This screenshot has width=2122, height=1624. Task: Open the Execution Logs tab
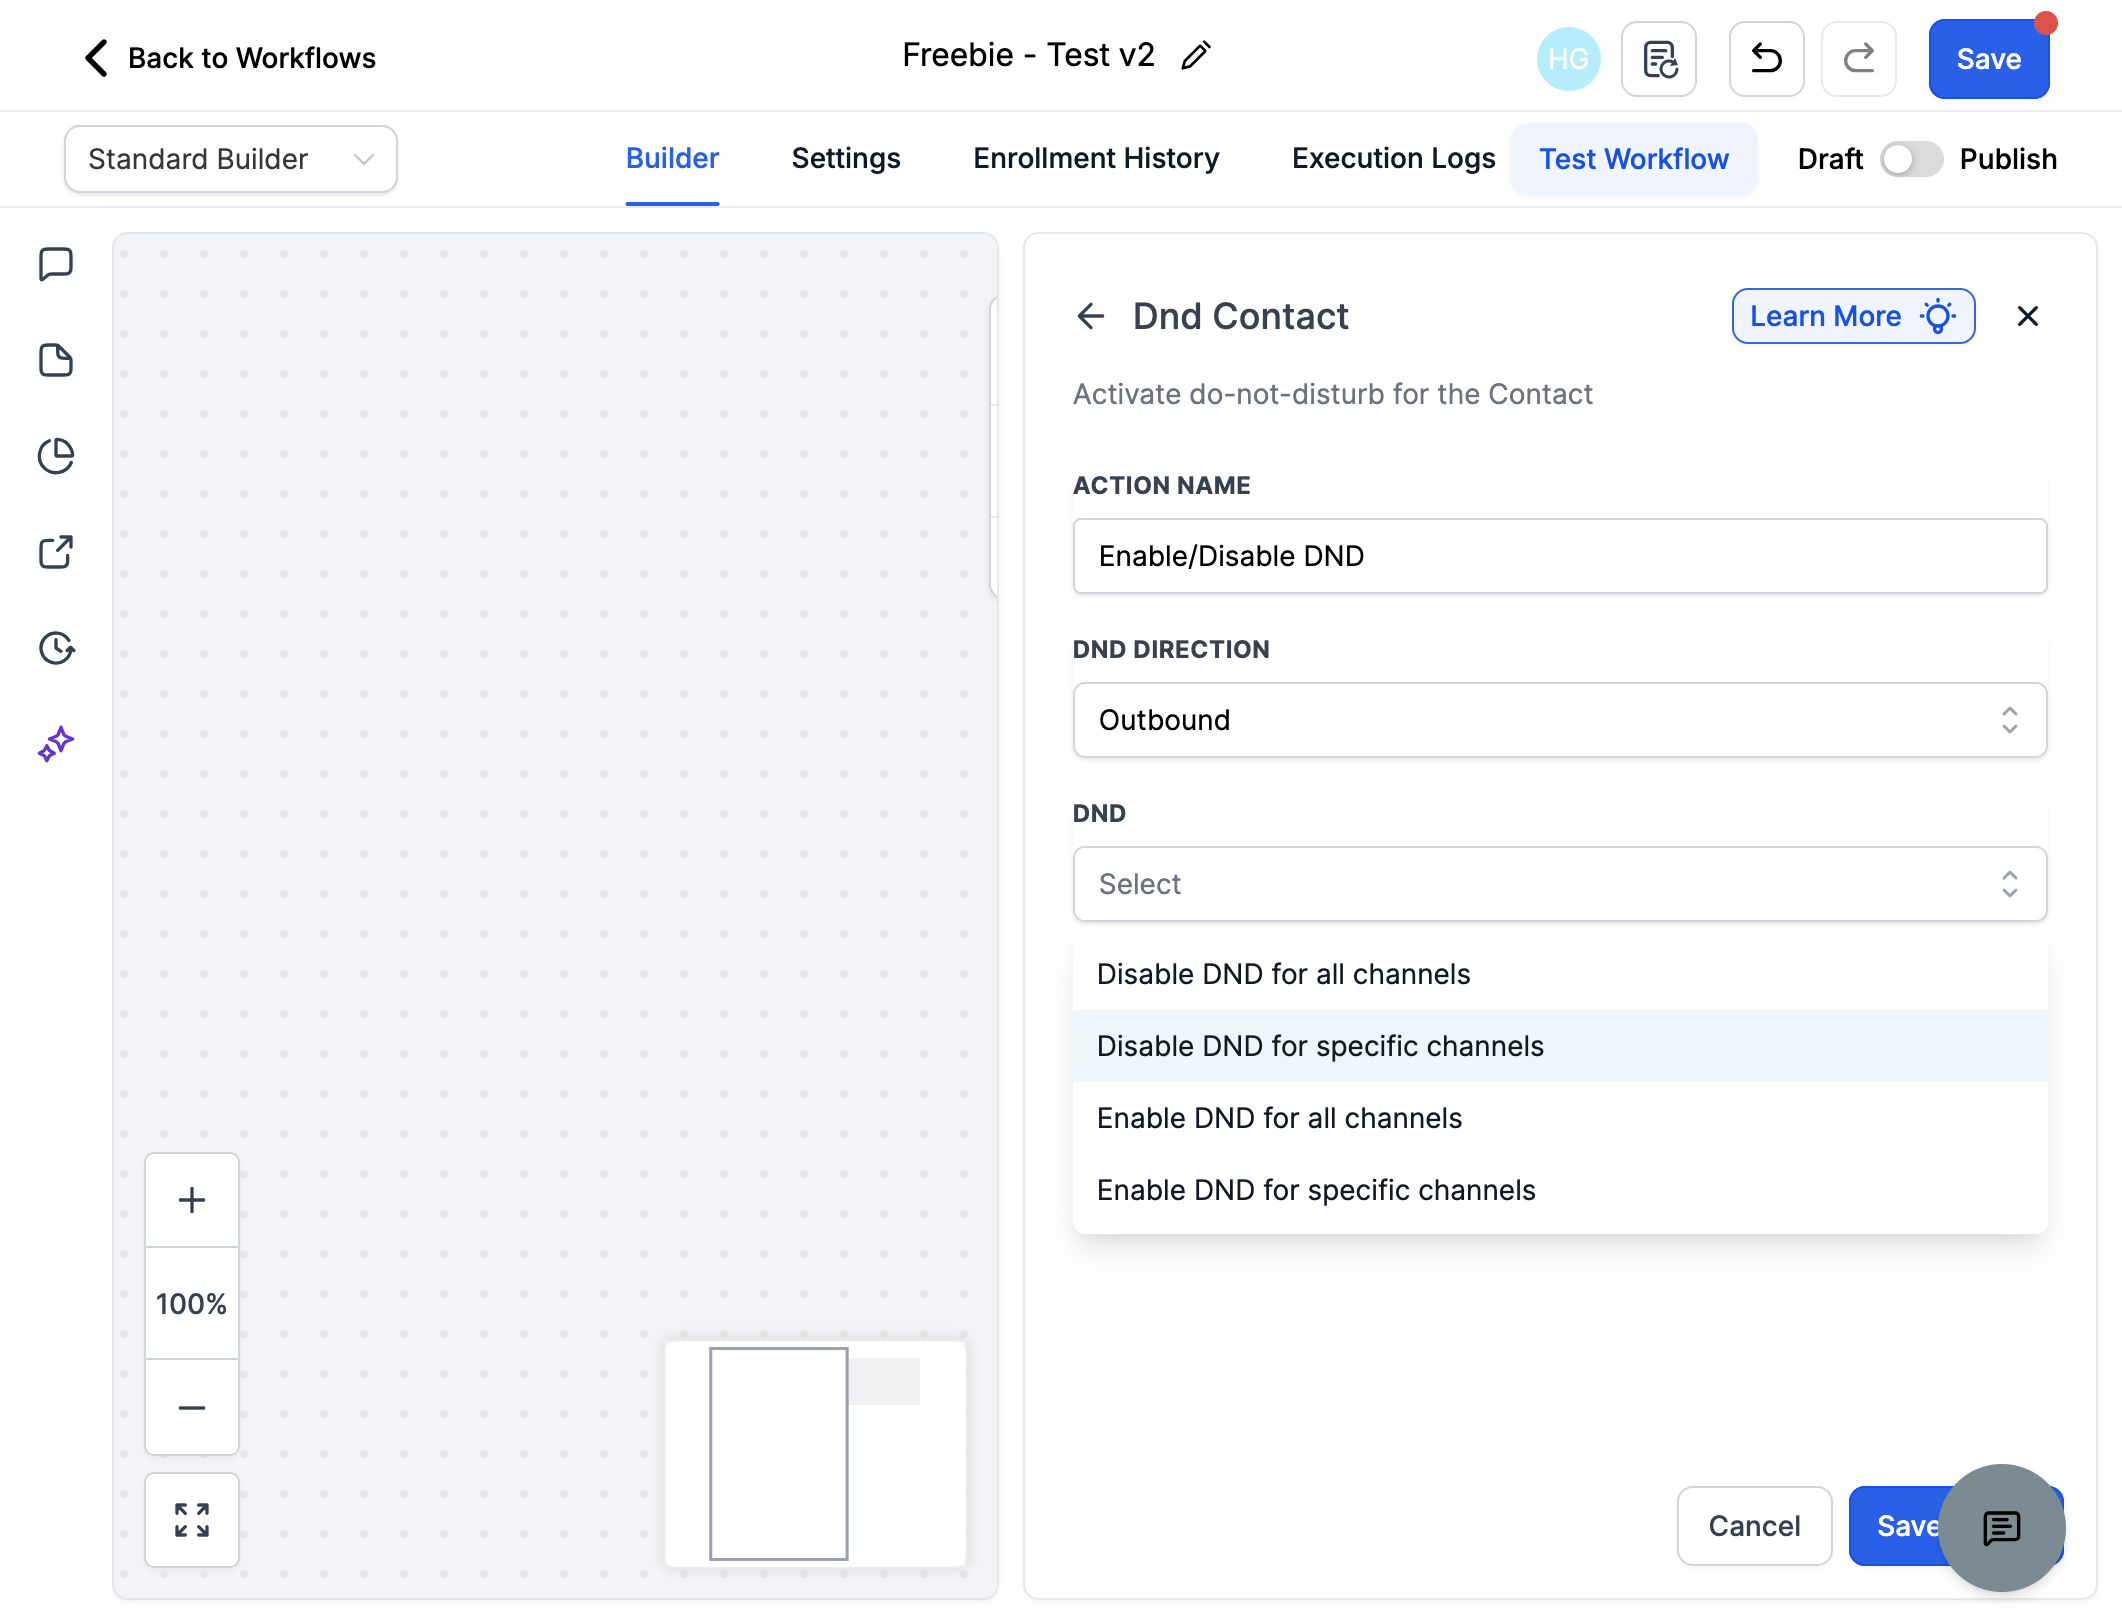pyautogui.click(x=1394, y=159)
